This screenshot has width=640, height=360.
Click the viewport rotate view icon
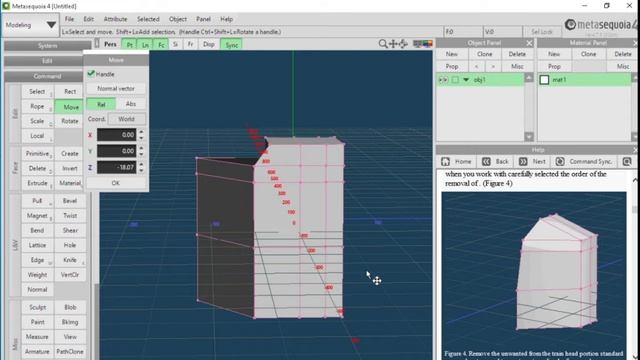(x=403, y=44)
